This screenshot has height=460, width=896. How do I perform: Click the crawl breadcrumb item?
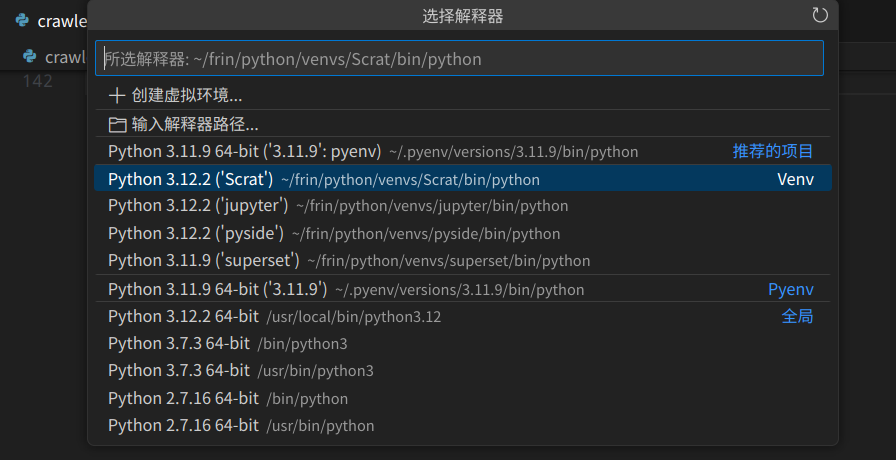coord(65,57)
